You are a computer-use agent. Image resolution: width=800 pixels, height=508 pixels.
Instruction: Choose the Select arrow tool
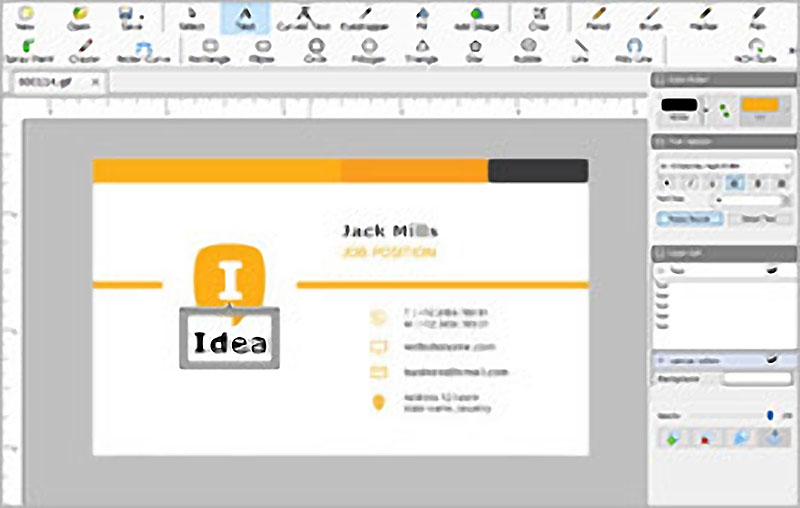(x=192, y=18)
